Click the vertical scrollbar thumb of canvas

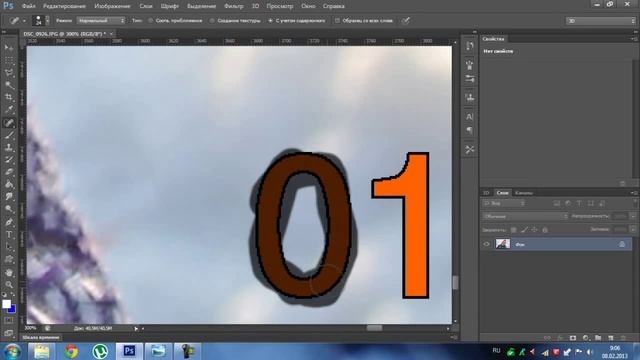pyautogui.click(x=455, y=282)
